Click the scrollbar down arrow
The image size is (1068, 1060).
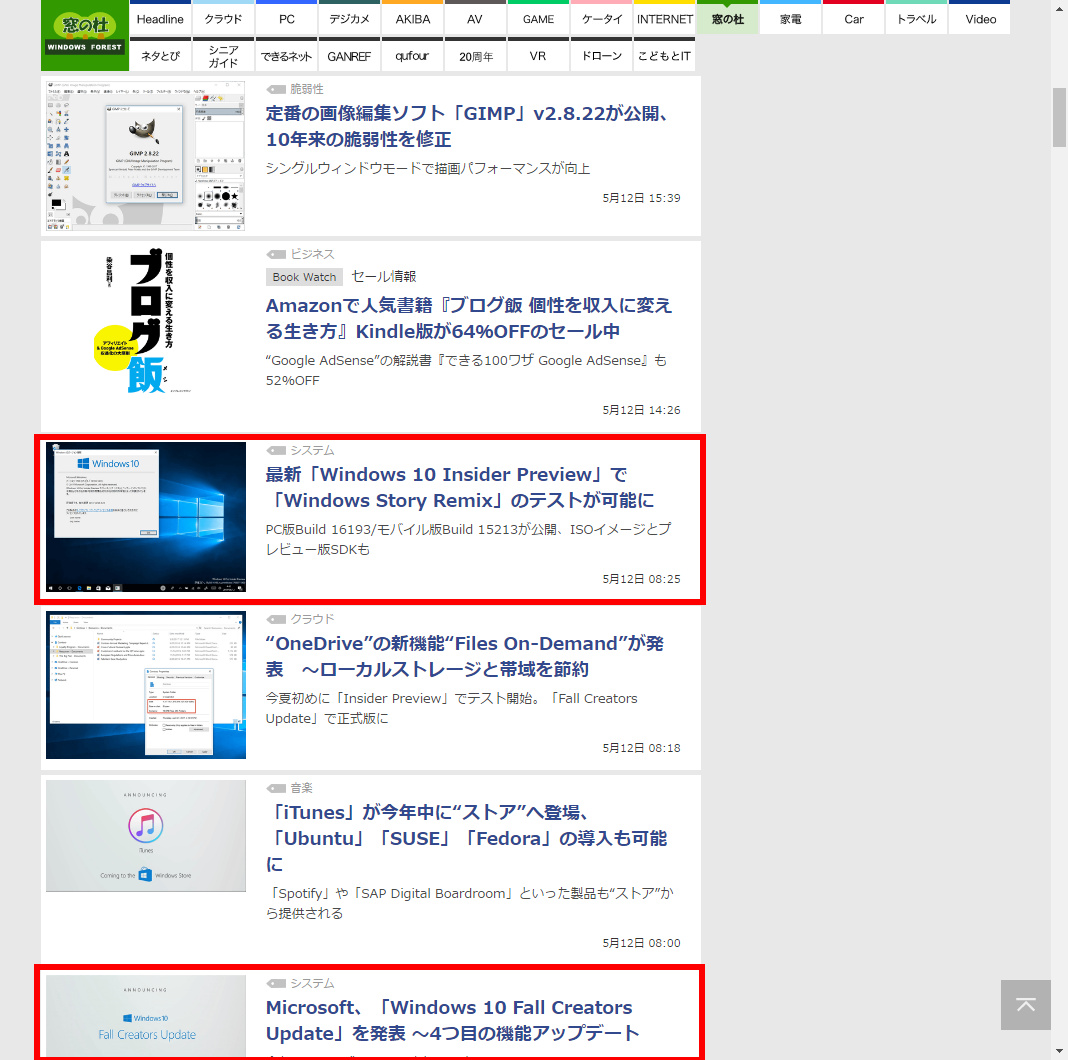(1058, 1050)
